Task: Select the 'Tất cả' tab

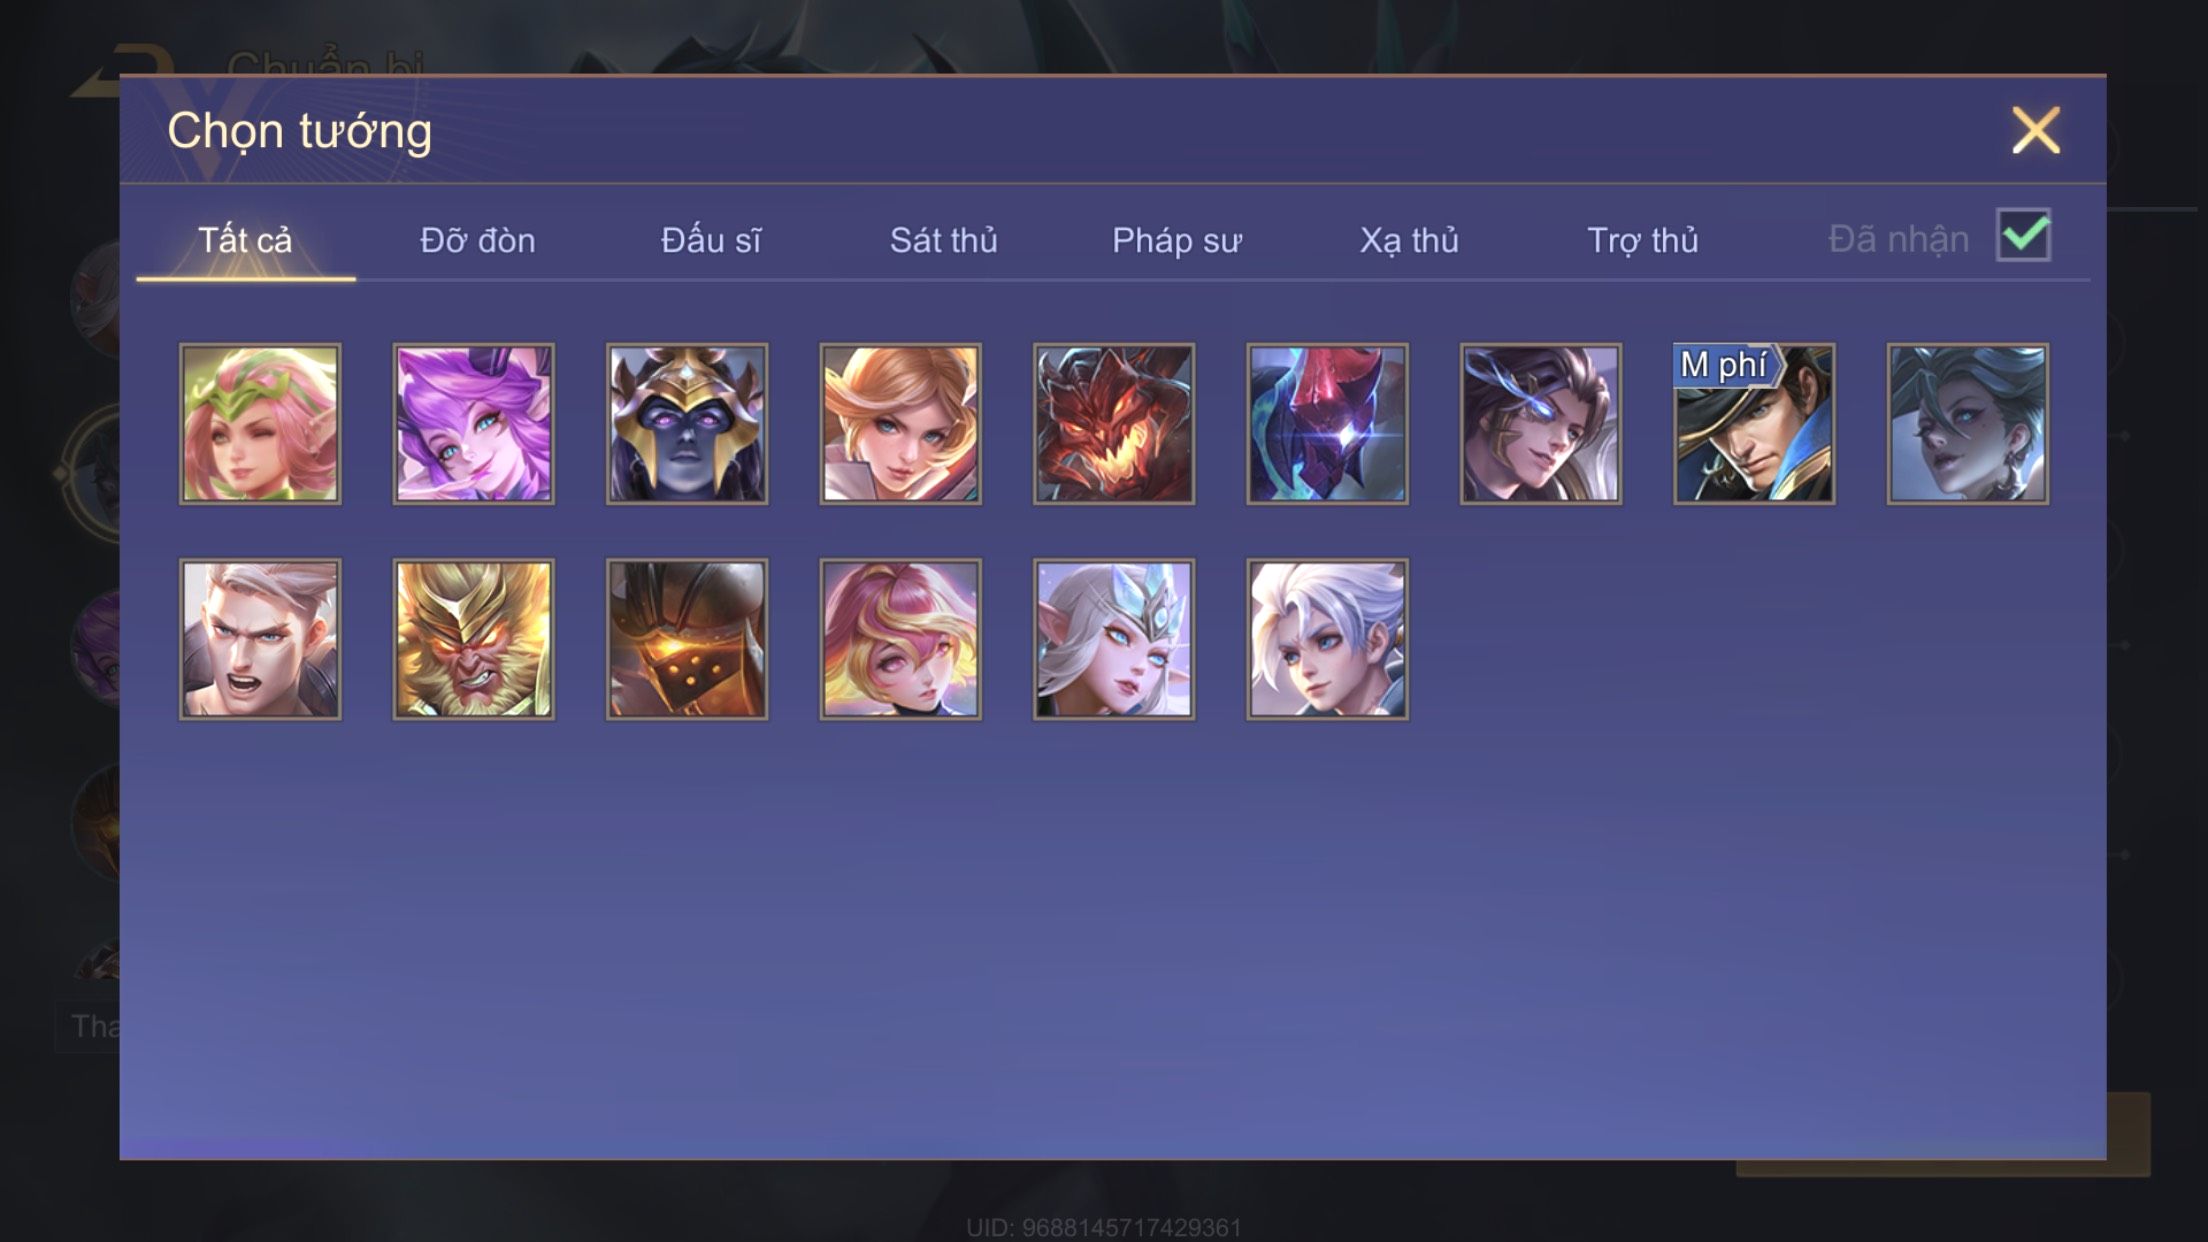Action: 245,240
